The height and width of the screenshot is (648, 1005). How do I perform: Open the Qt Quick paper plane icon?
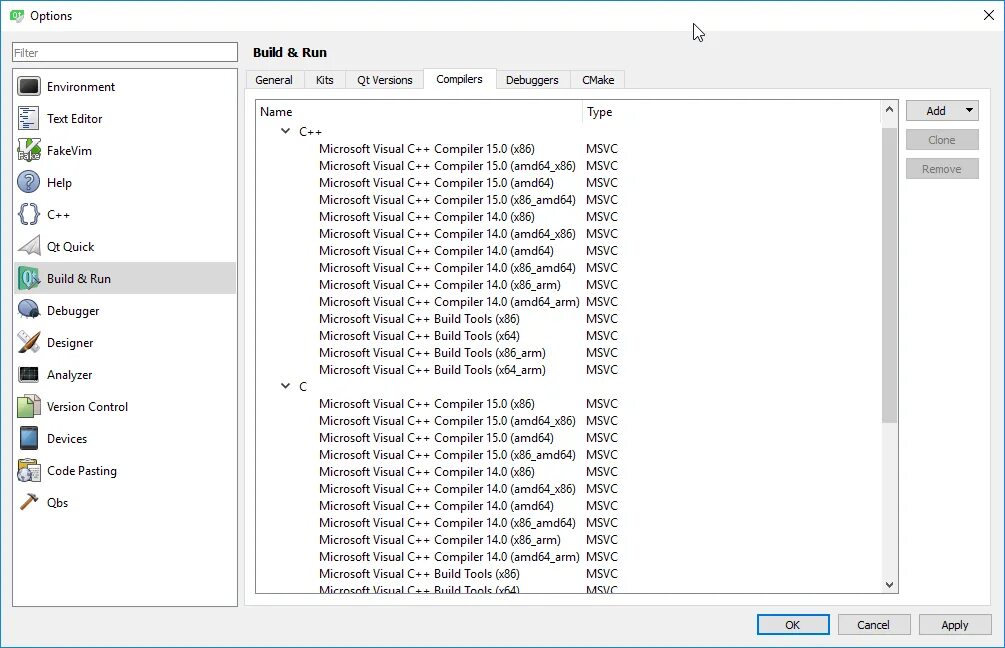click(x=29, y=246)
